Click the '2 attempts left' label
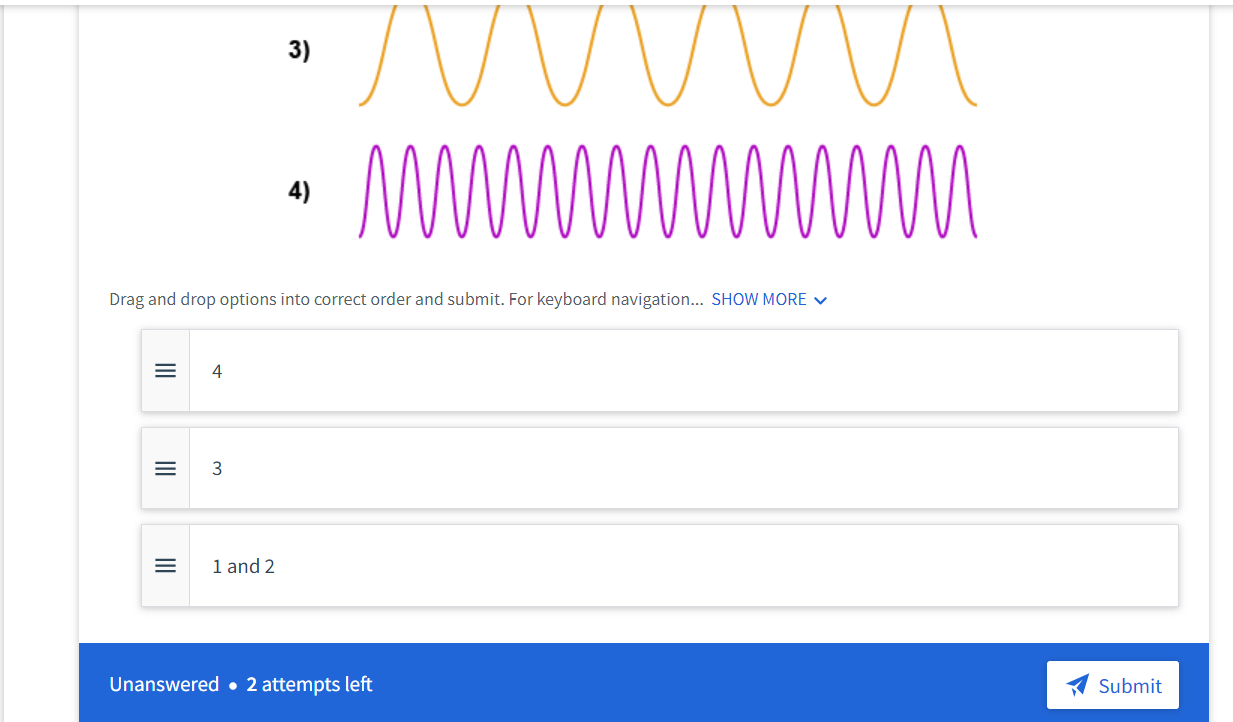Image resolution: width=1233 pixels, height=722 pixels. coord(306,685)
